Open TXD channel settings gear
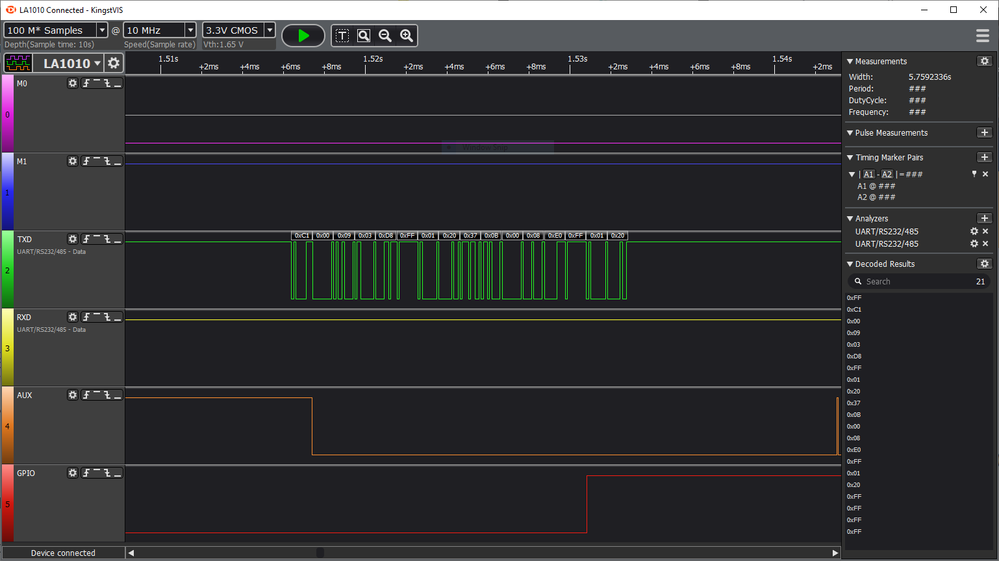 coord(72,239)
